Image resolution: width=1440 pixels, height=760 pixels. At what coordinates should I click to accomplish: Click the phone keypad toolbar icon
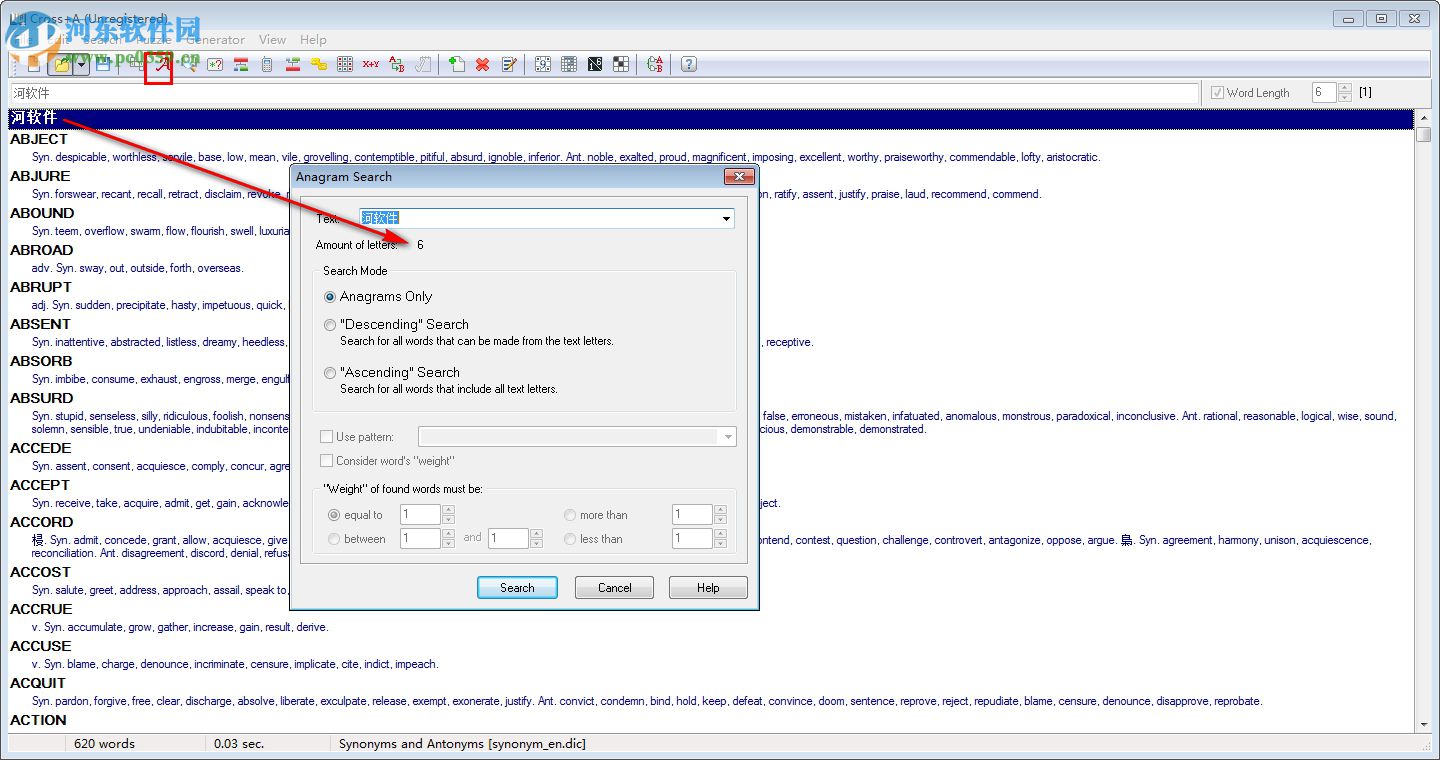pyautogui.click(x=267, y=65)
